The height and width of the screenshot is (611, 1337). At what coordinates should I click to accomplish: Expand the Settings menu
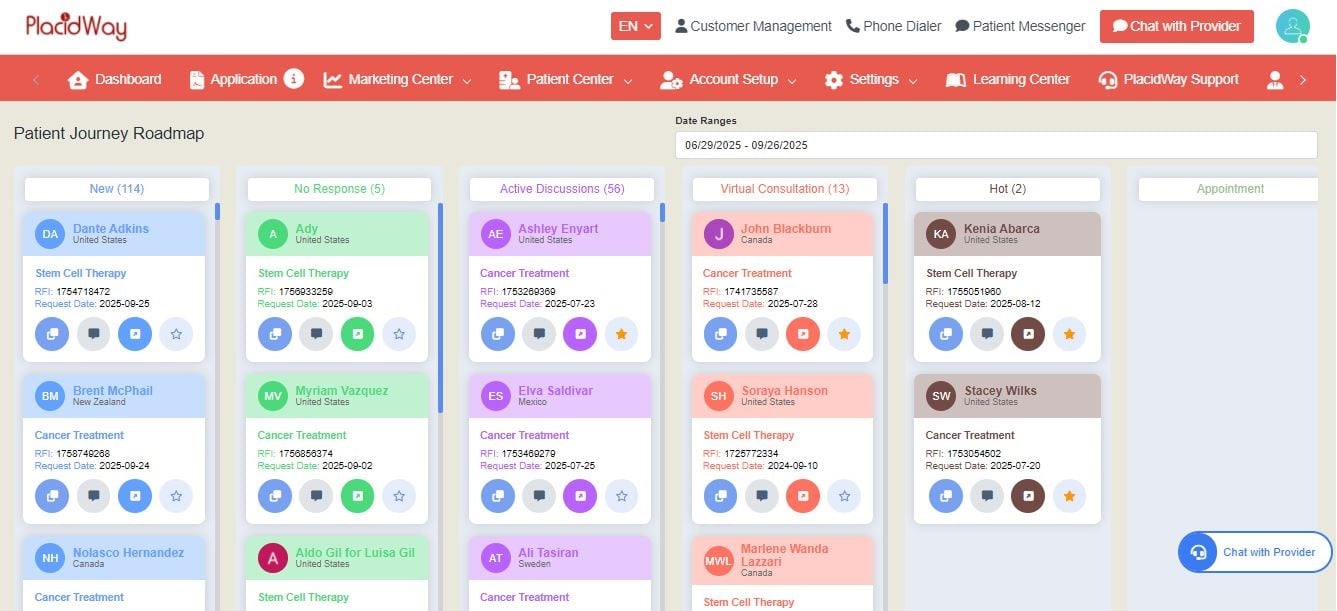click(x=871, y=80)
